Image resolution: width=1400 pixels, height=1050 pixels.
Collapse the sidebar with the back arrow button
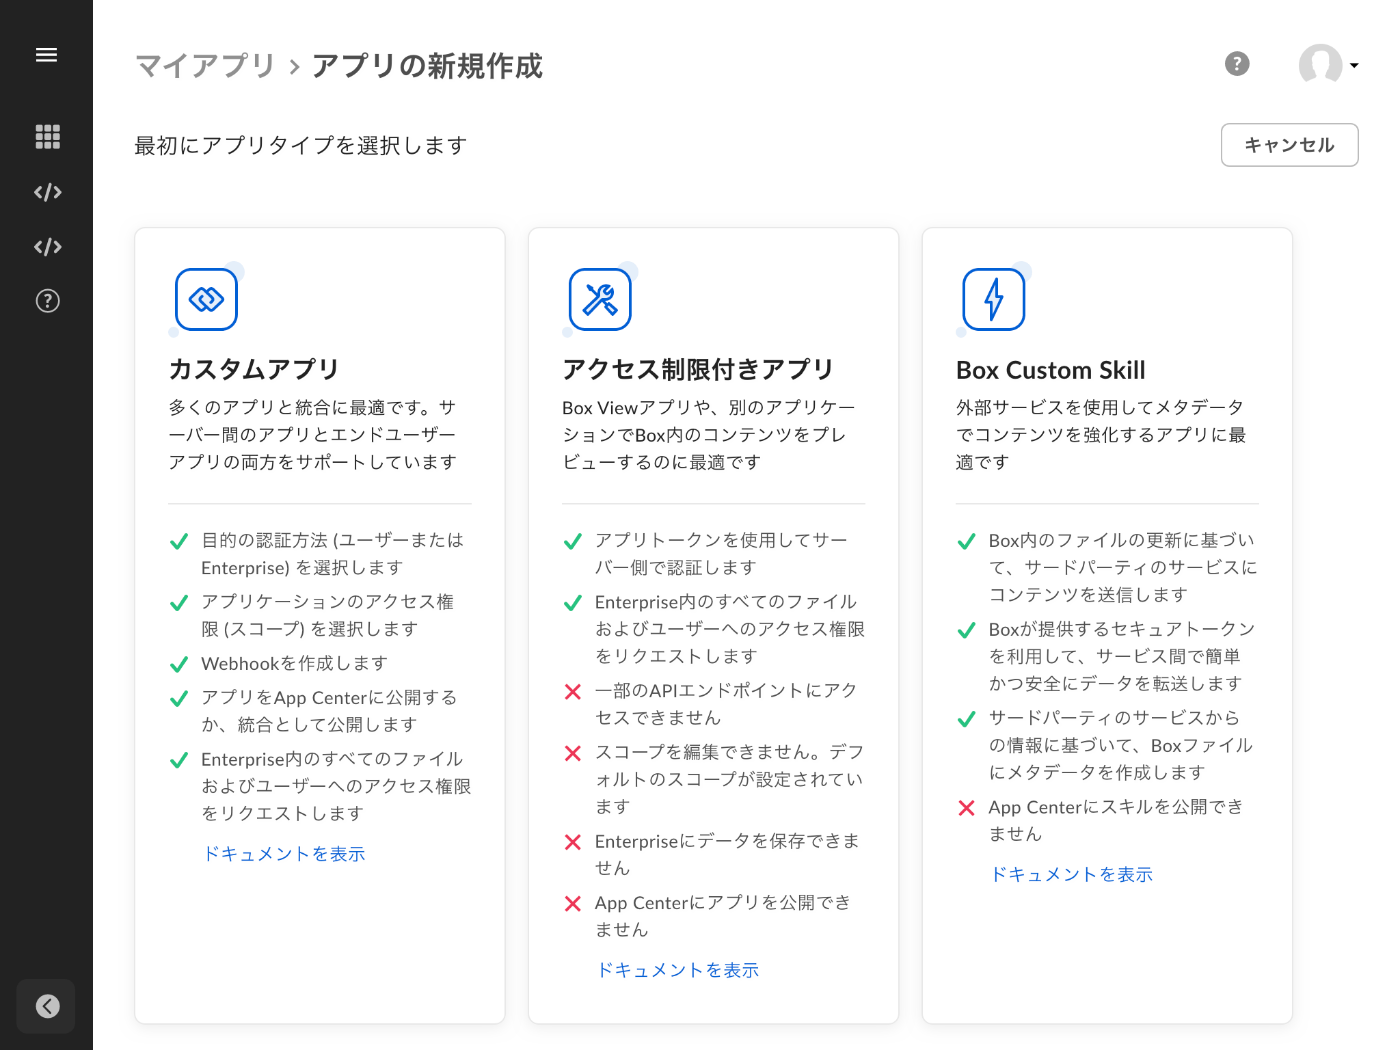(46, 1006)
